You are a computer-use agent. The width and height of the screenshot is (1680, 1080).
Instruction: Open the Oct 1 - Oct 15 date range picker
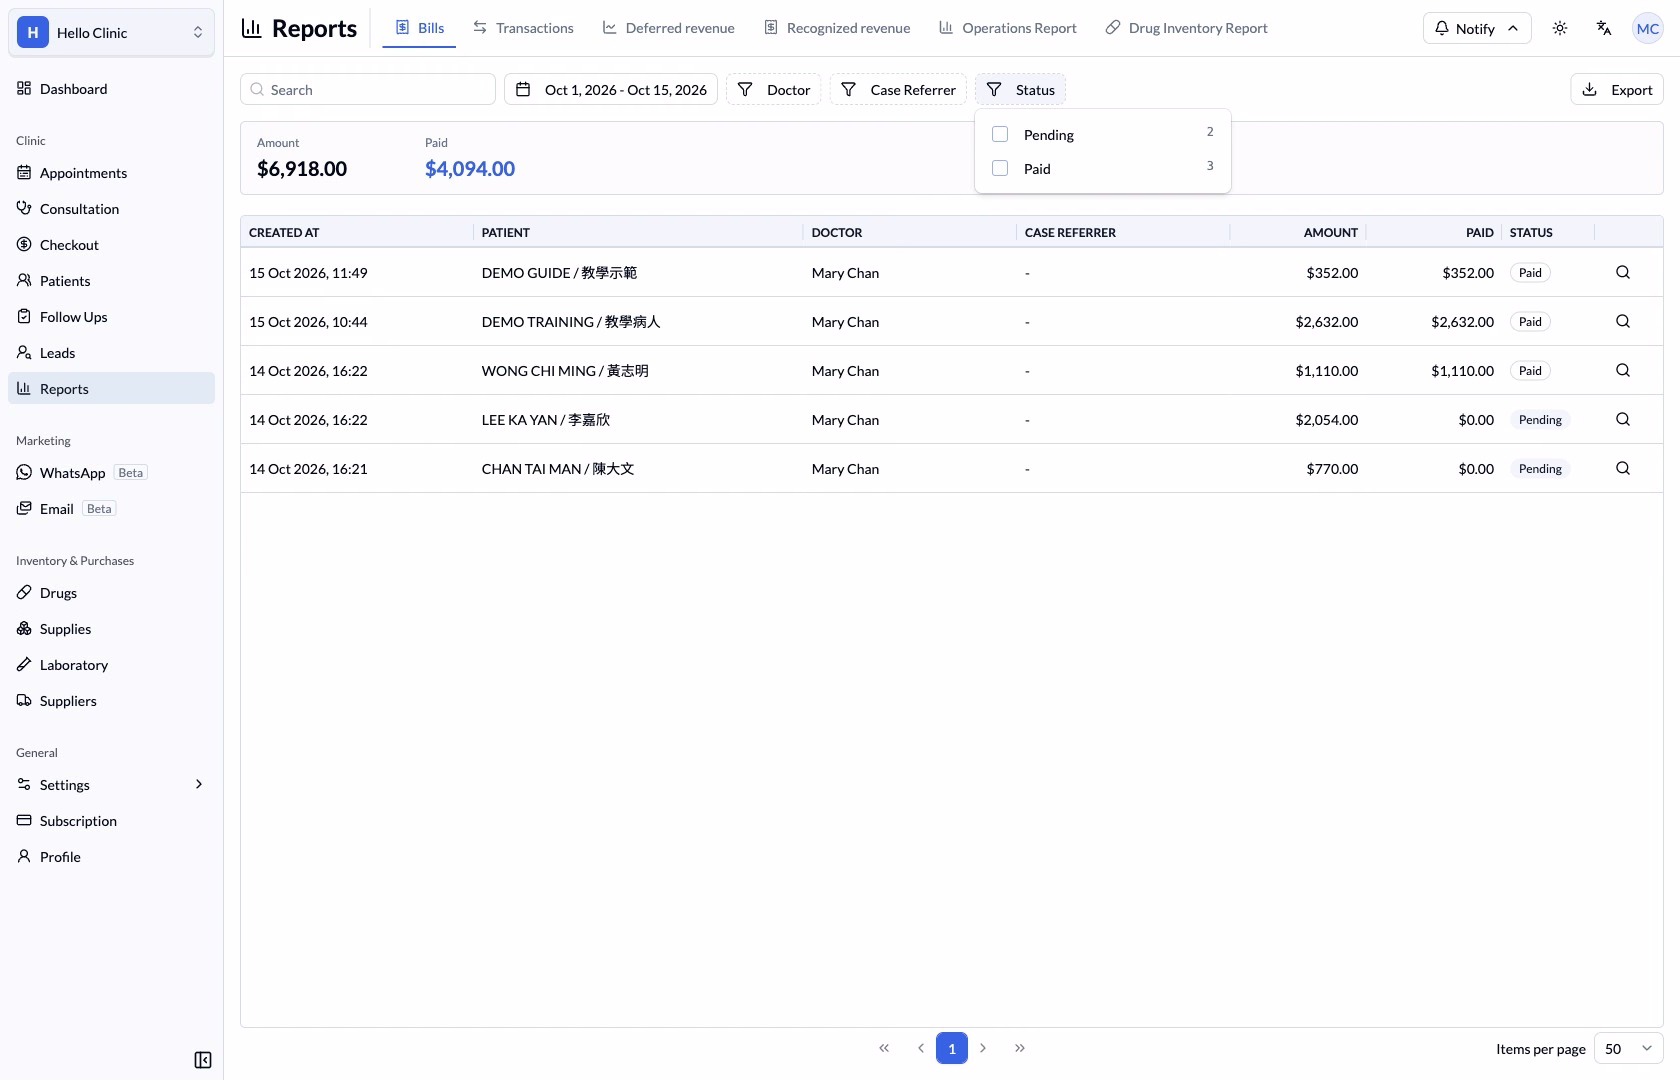(611, 90)
